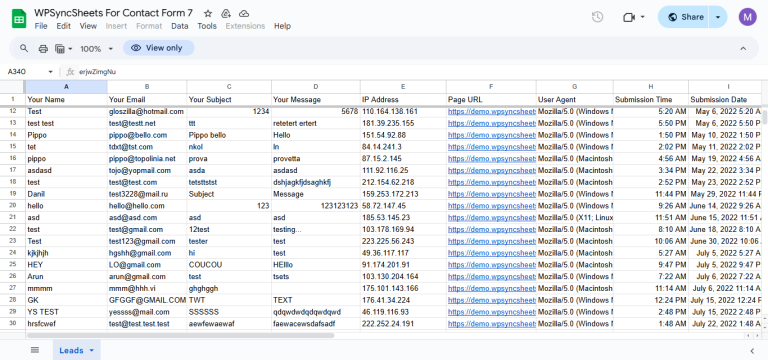Screen dimensions: 768x360
Task: Open the filter views icon
Action: [x=60, y=48]
